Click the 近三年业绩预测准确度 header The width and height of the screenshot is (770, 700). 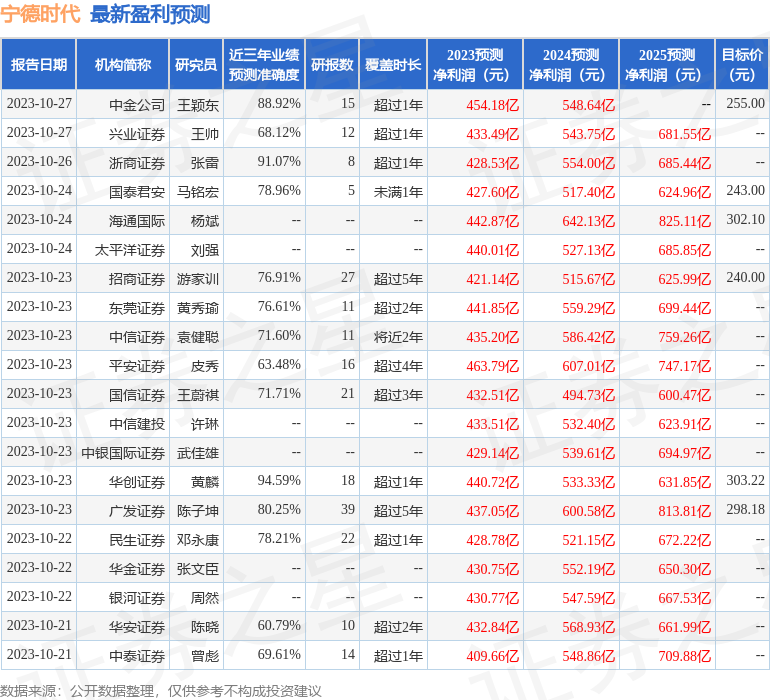point(264,64)
